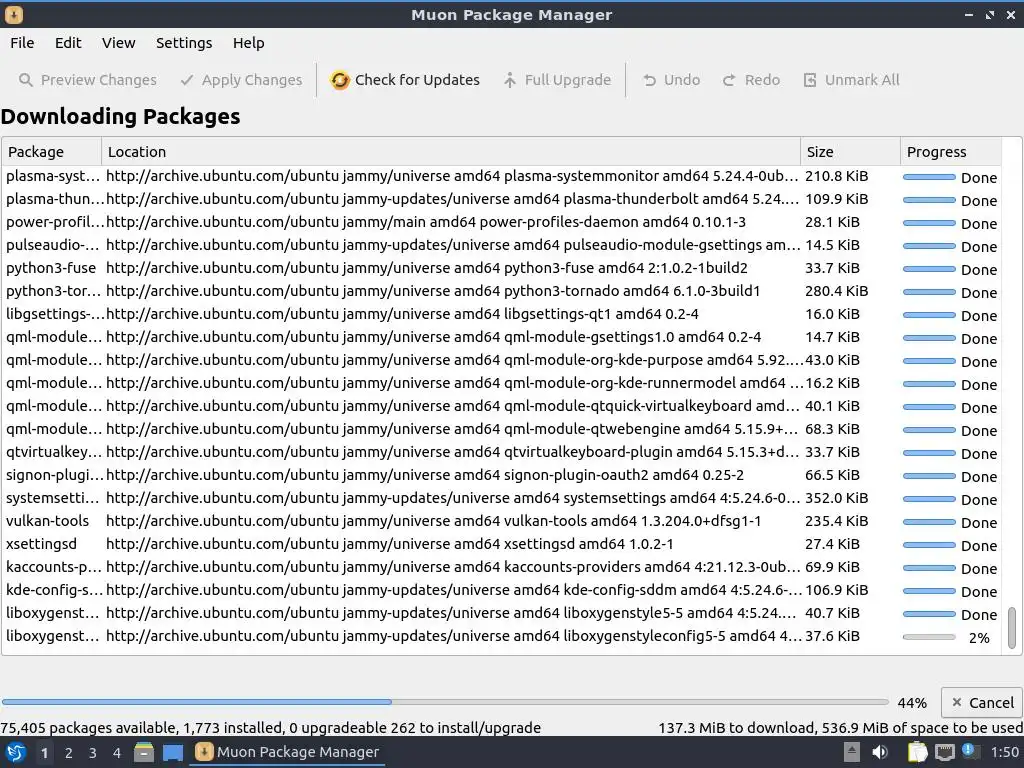Click the Apply Changes toolbar label
The height and width of the screenshot is (768, 1024).
click(x=251, y=80)
